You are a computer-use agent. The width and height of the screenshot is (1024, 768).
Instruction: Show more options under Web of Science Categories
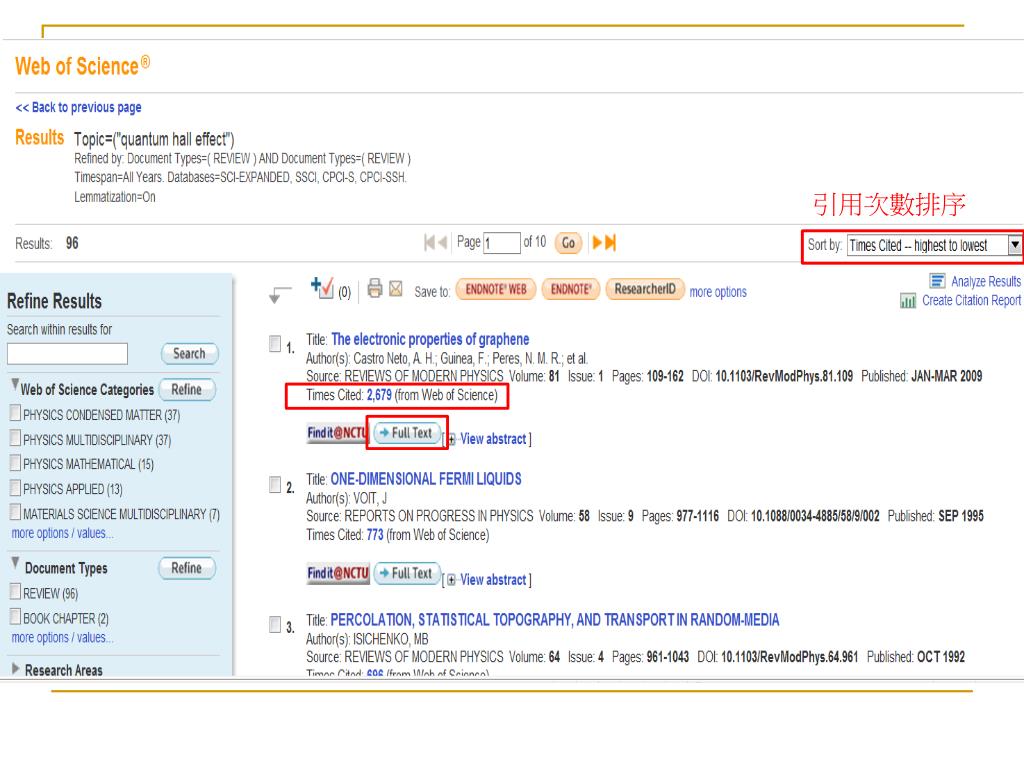[62, 534]
